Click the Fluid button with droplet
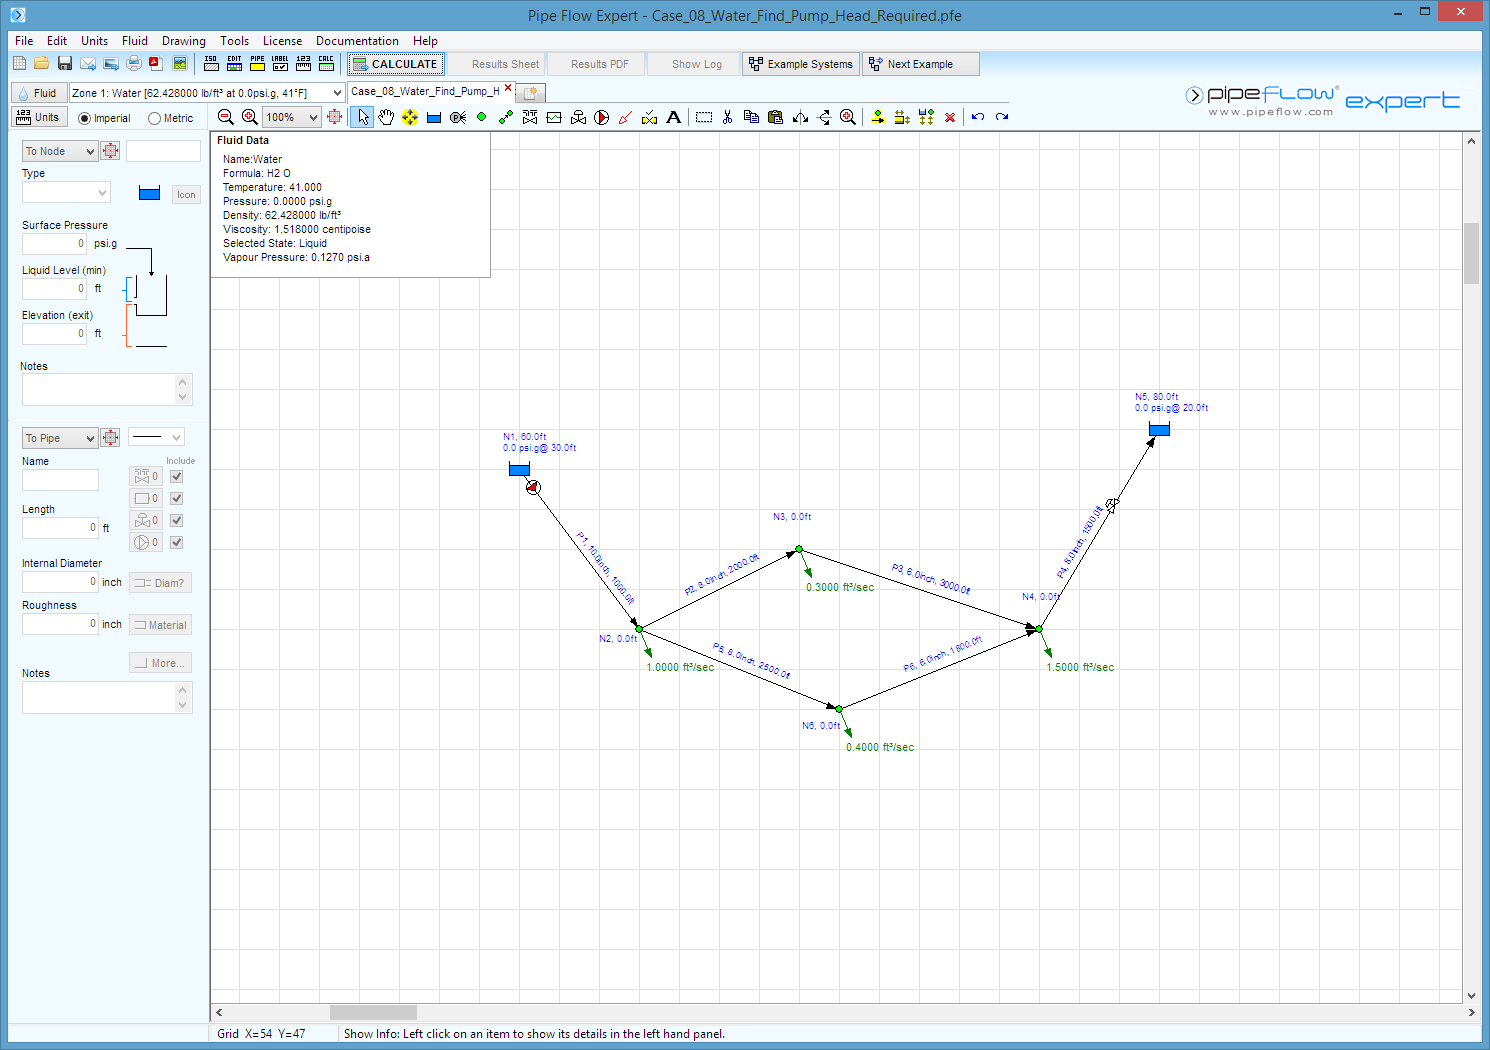 tap(38, 93)
